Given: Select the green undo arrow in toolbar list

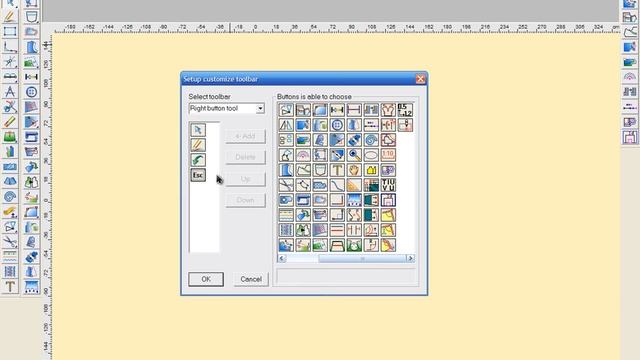Looking at the screenshot, I should click(x=198, y=160).
